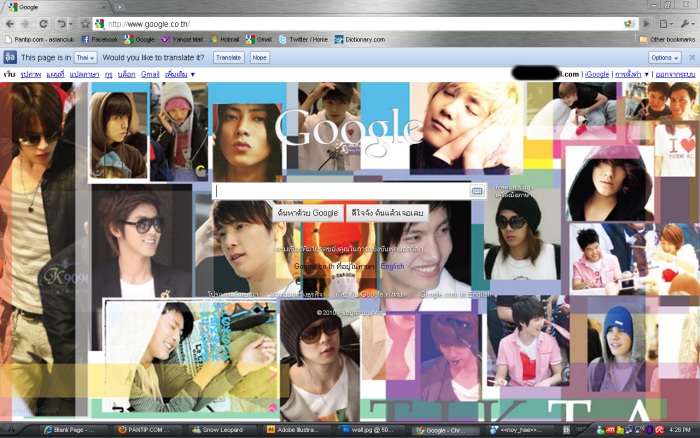Click the รูปภาพ (Images) link
This screenshot has width=700, height=438.
click(x=31, y=74)
